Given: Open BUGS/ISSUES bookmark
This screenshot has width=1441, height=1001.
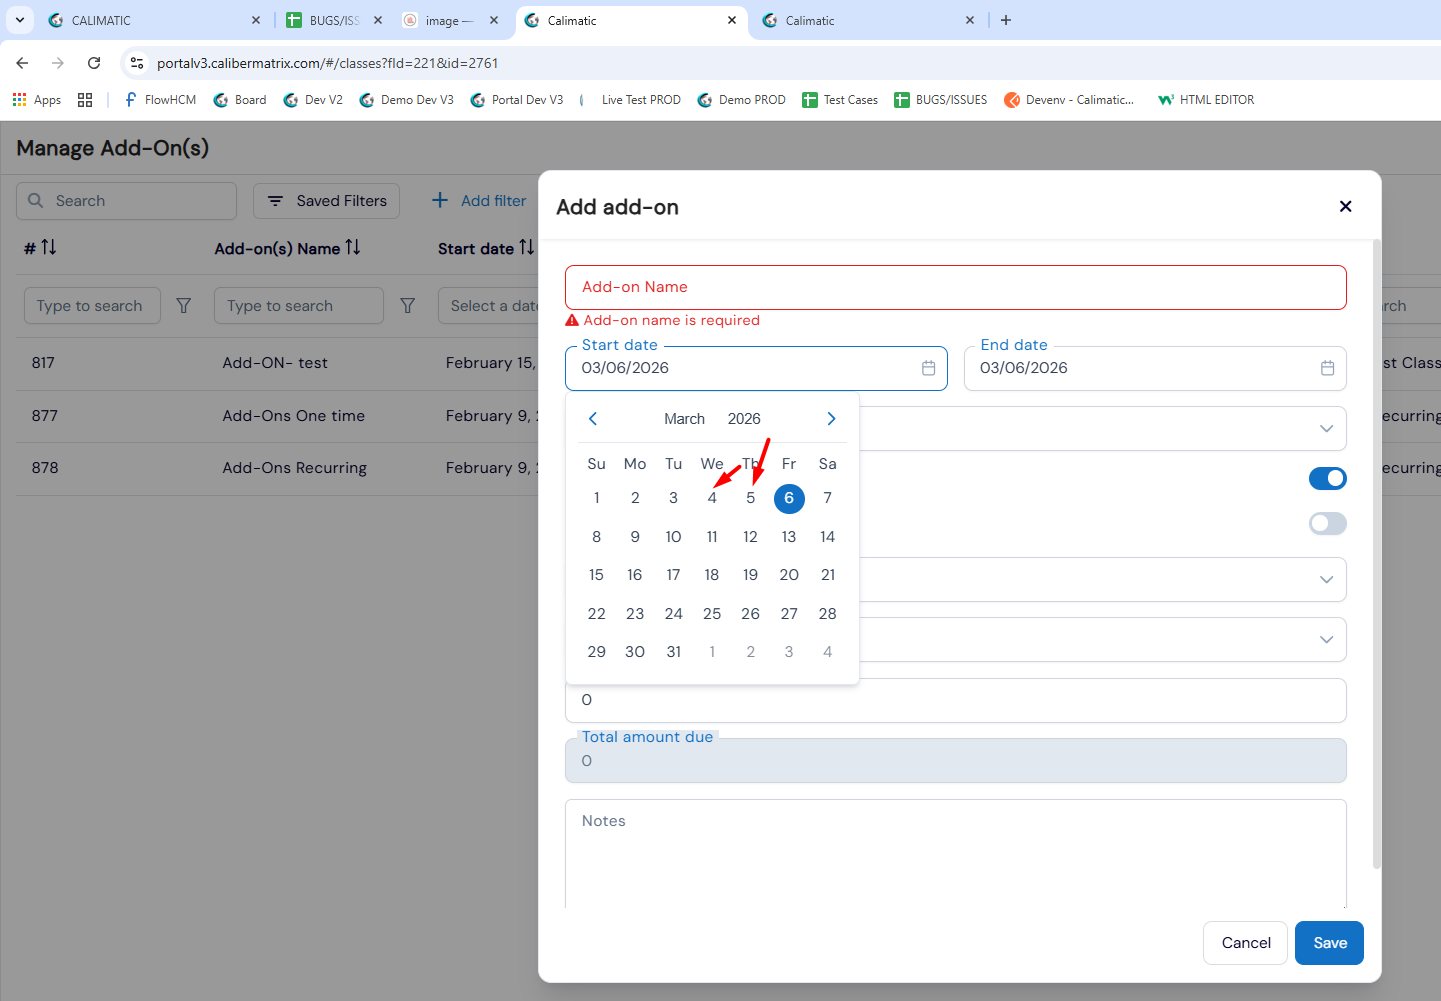Looking at the screenshot, I should [x=941, y=100].
